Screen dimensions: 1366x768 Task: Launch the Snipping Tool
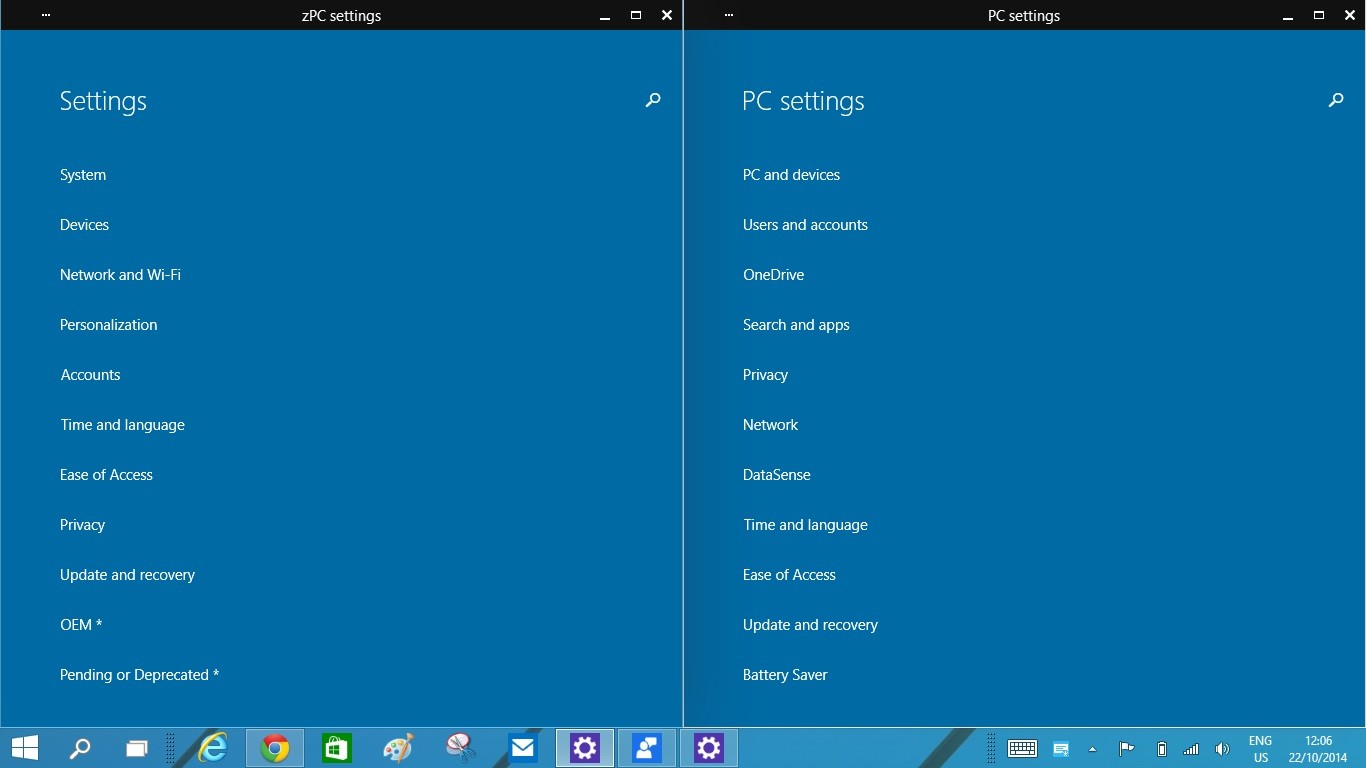(460, 747)
